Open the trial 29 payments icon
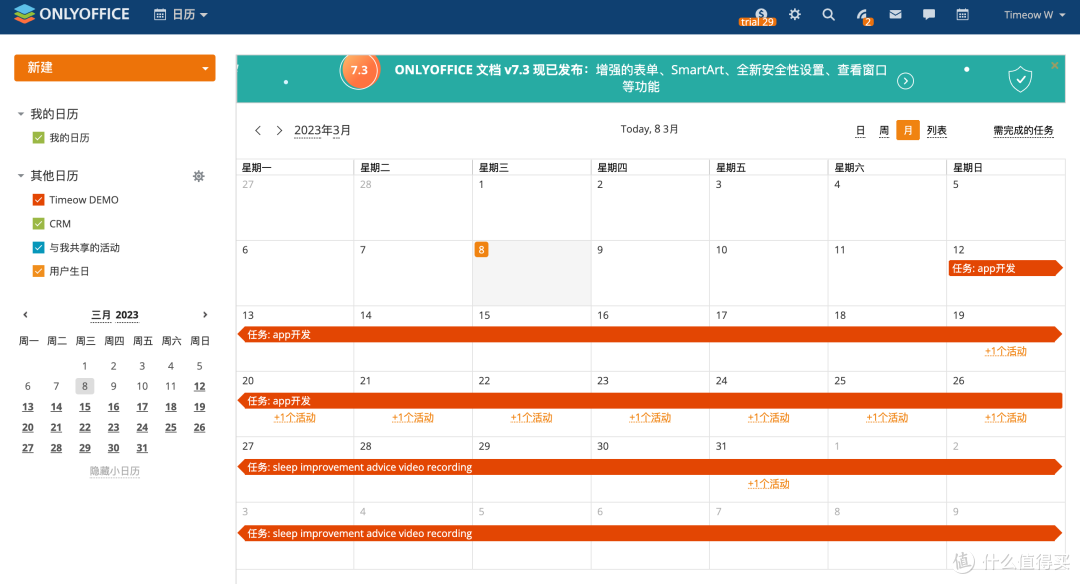Screen dimensions: 1080x584 tap(758, 17)
